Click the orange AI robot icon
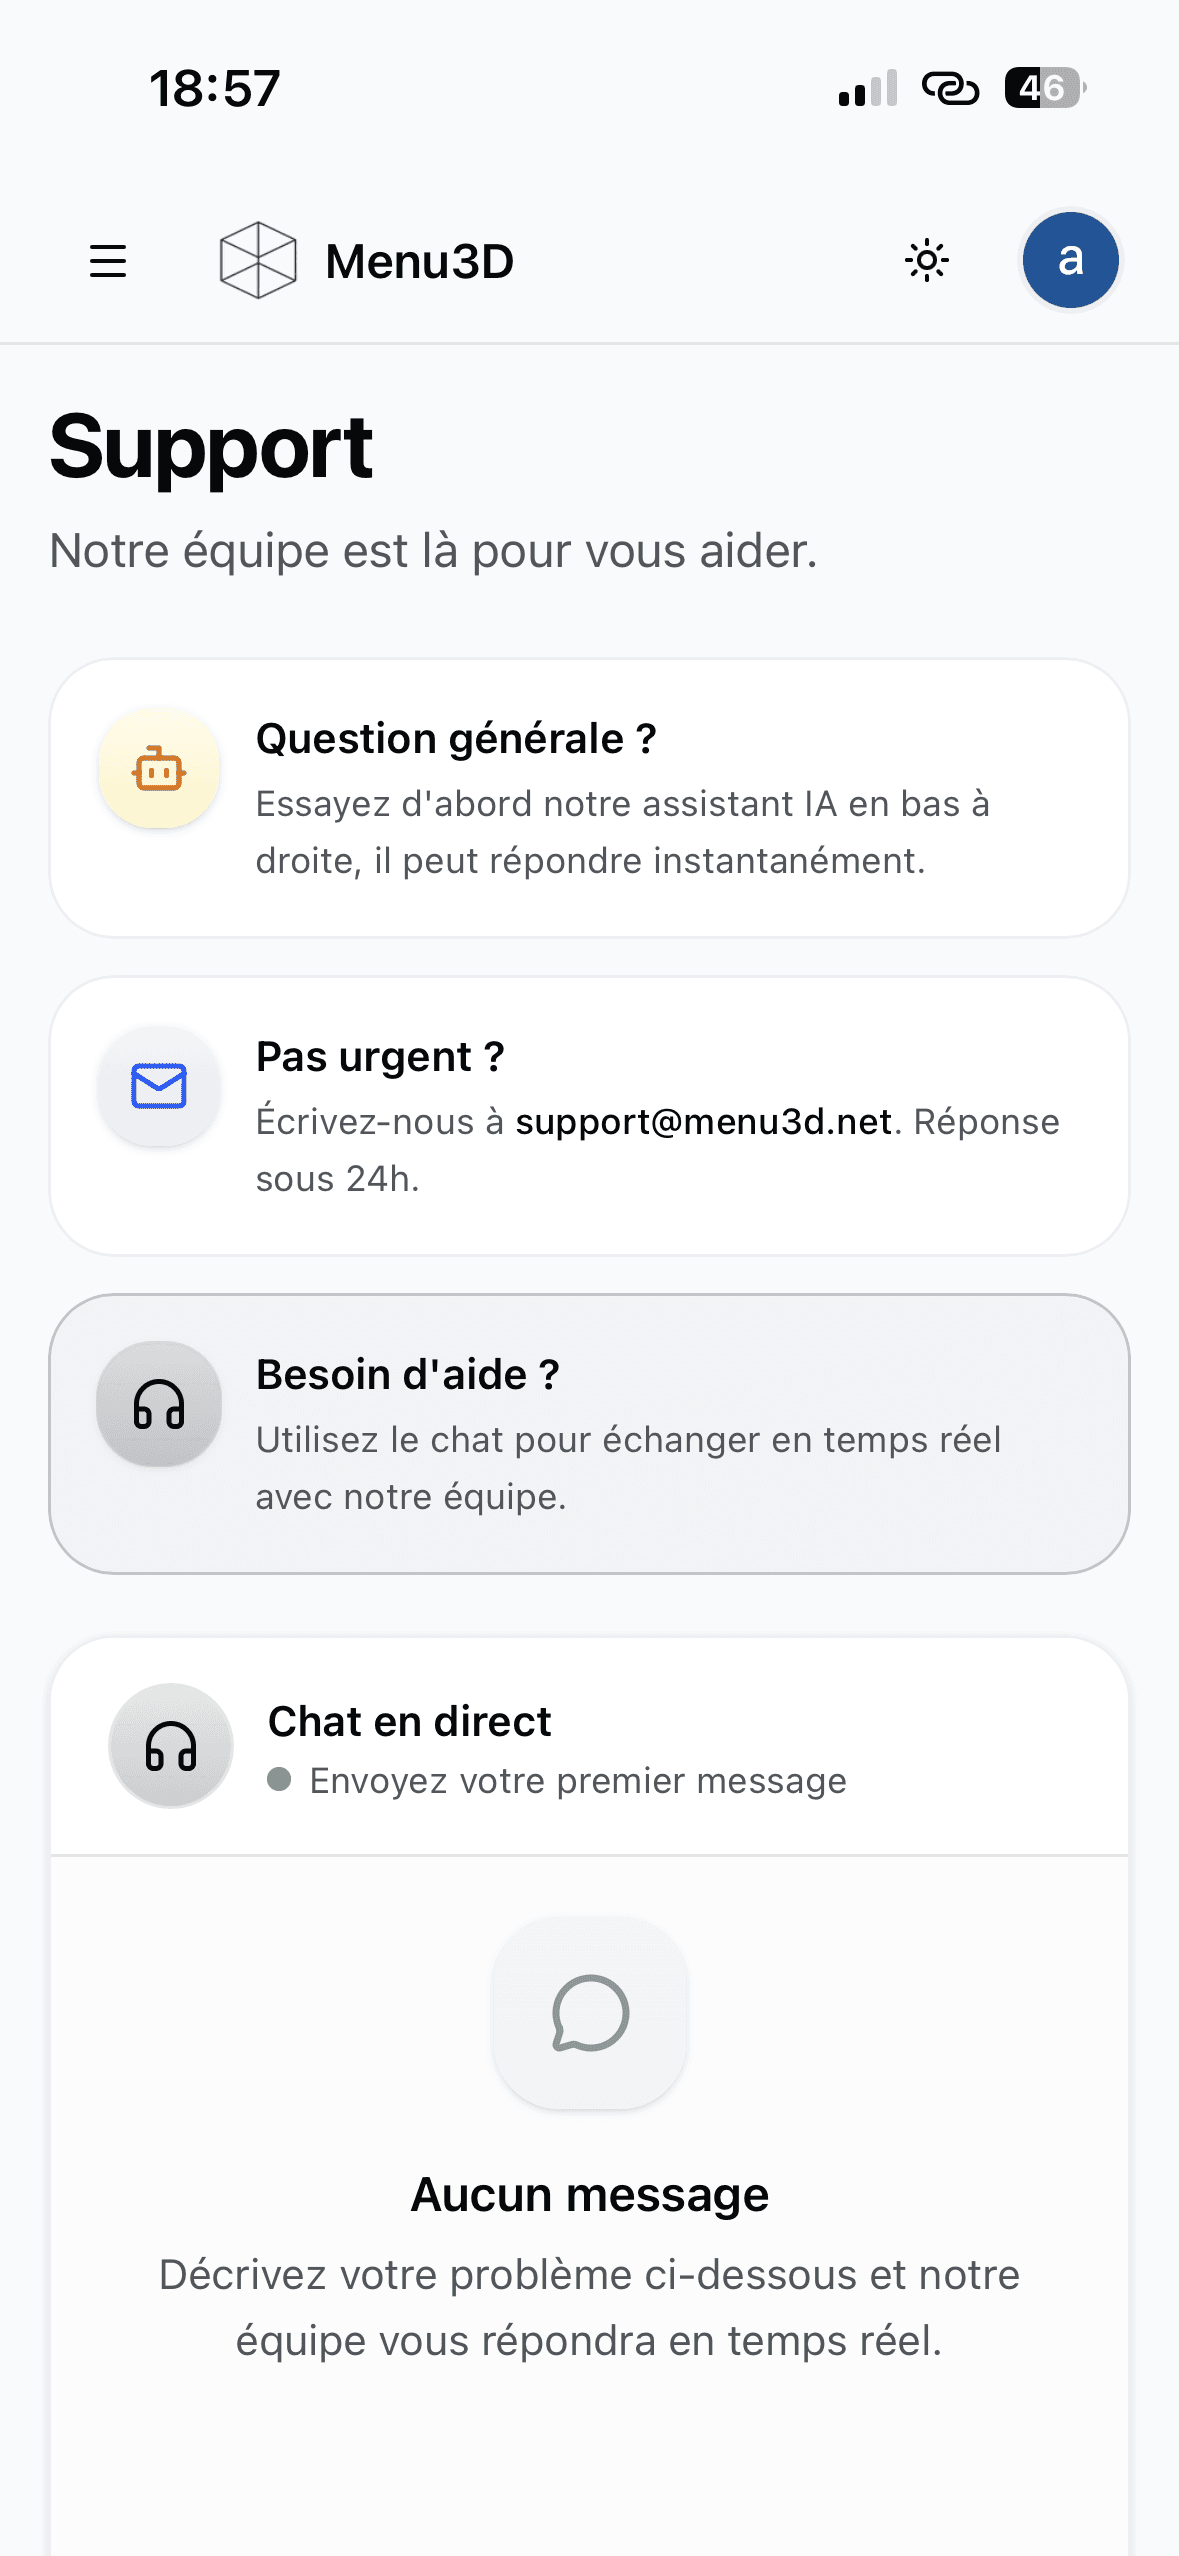 click(159, 769)
